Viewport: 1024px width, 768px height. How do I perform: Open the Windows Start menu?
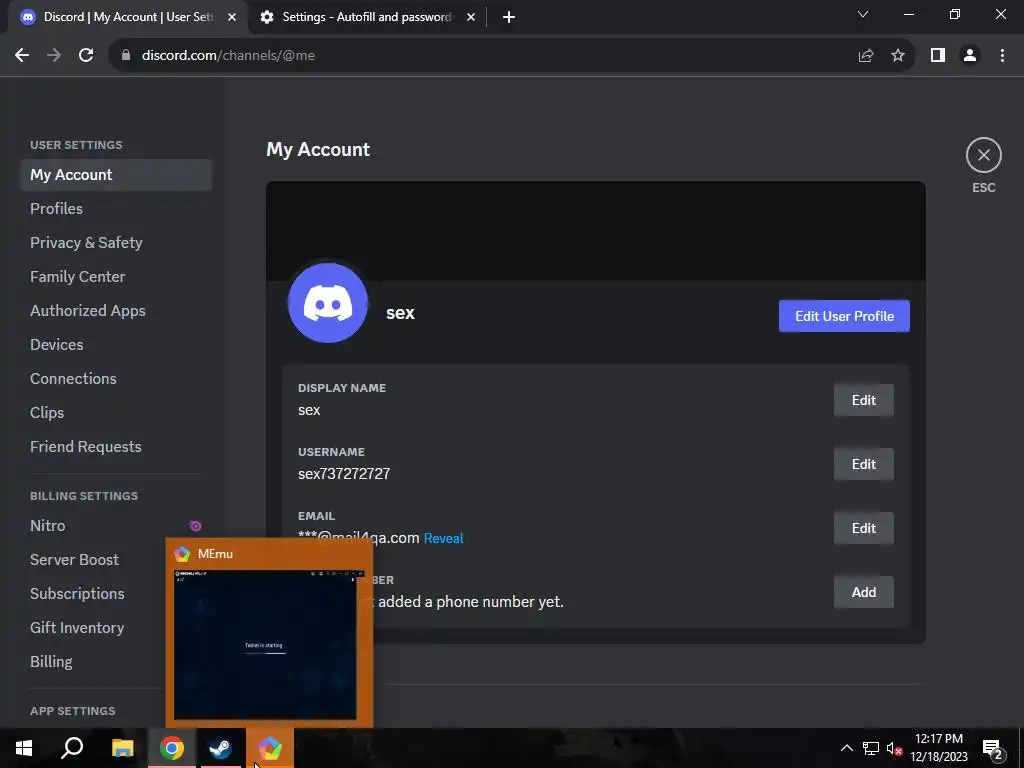click(24, 748)
